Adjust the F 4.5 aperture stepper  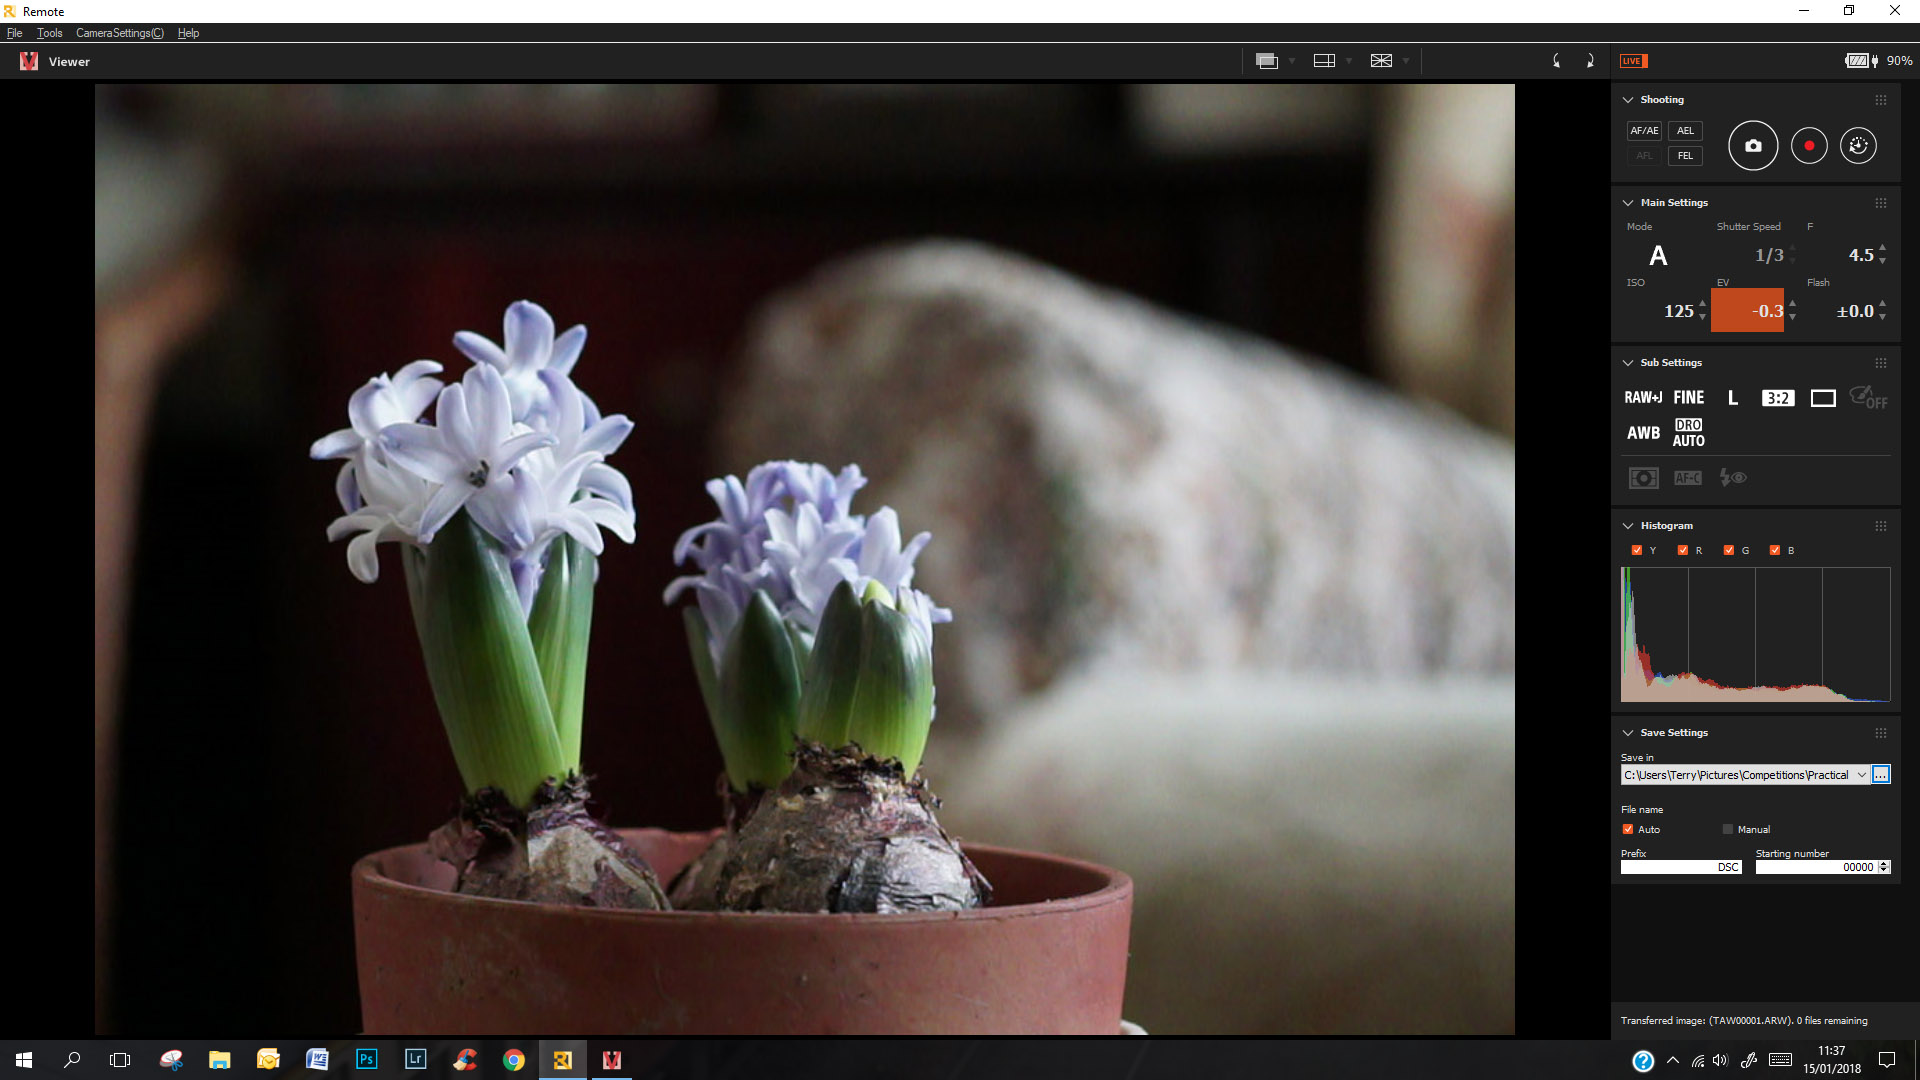click(1882, 254)
